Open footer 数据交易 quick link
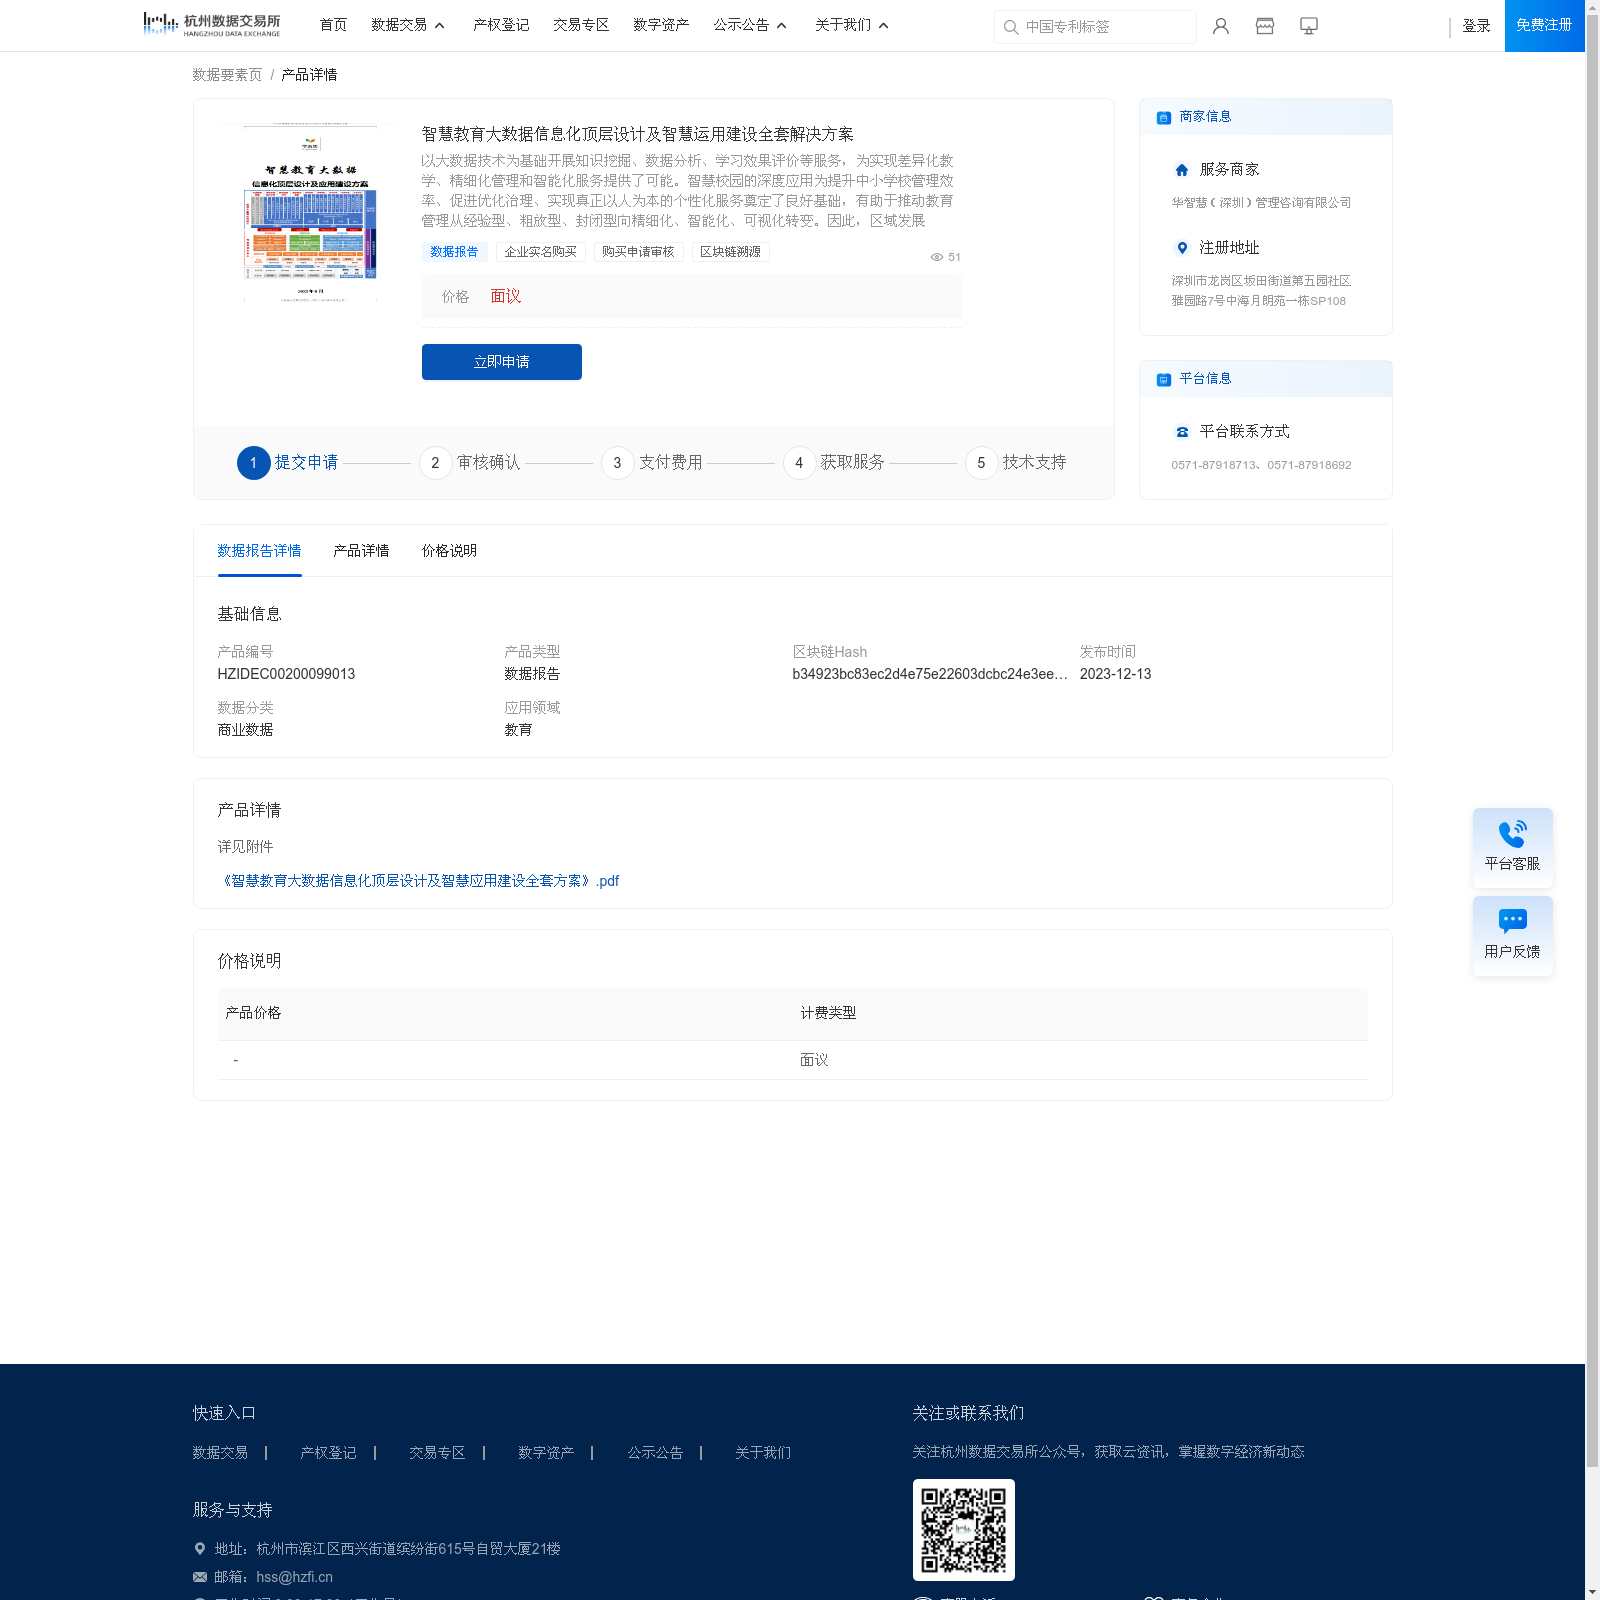This screenshot has width=1600, height=1600. point(220,1453)
